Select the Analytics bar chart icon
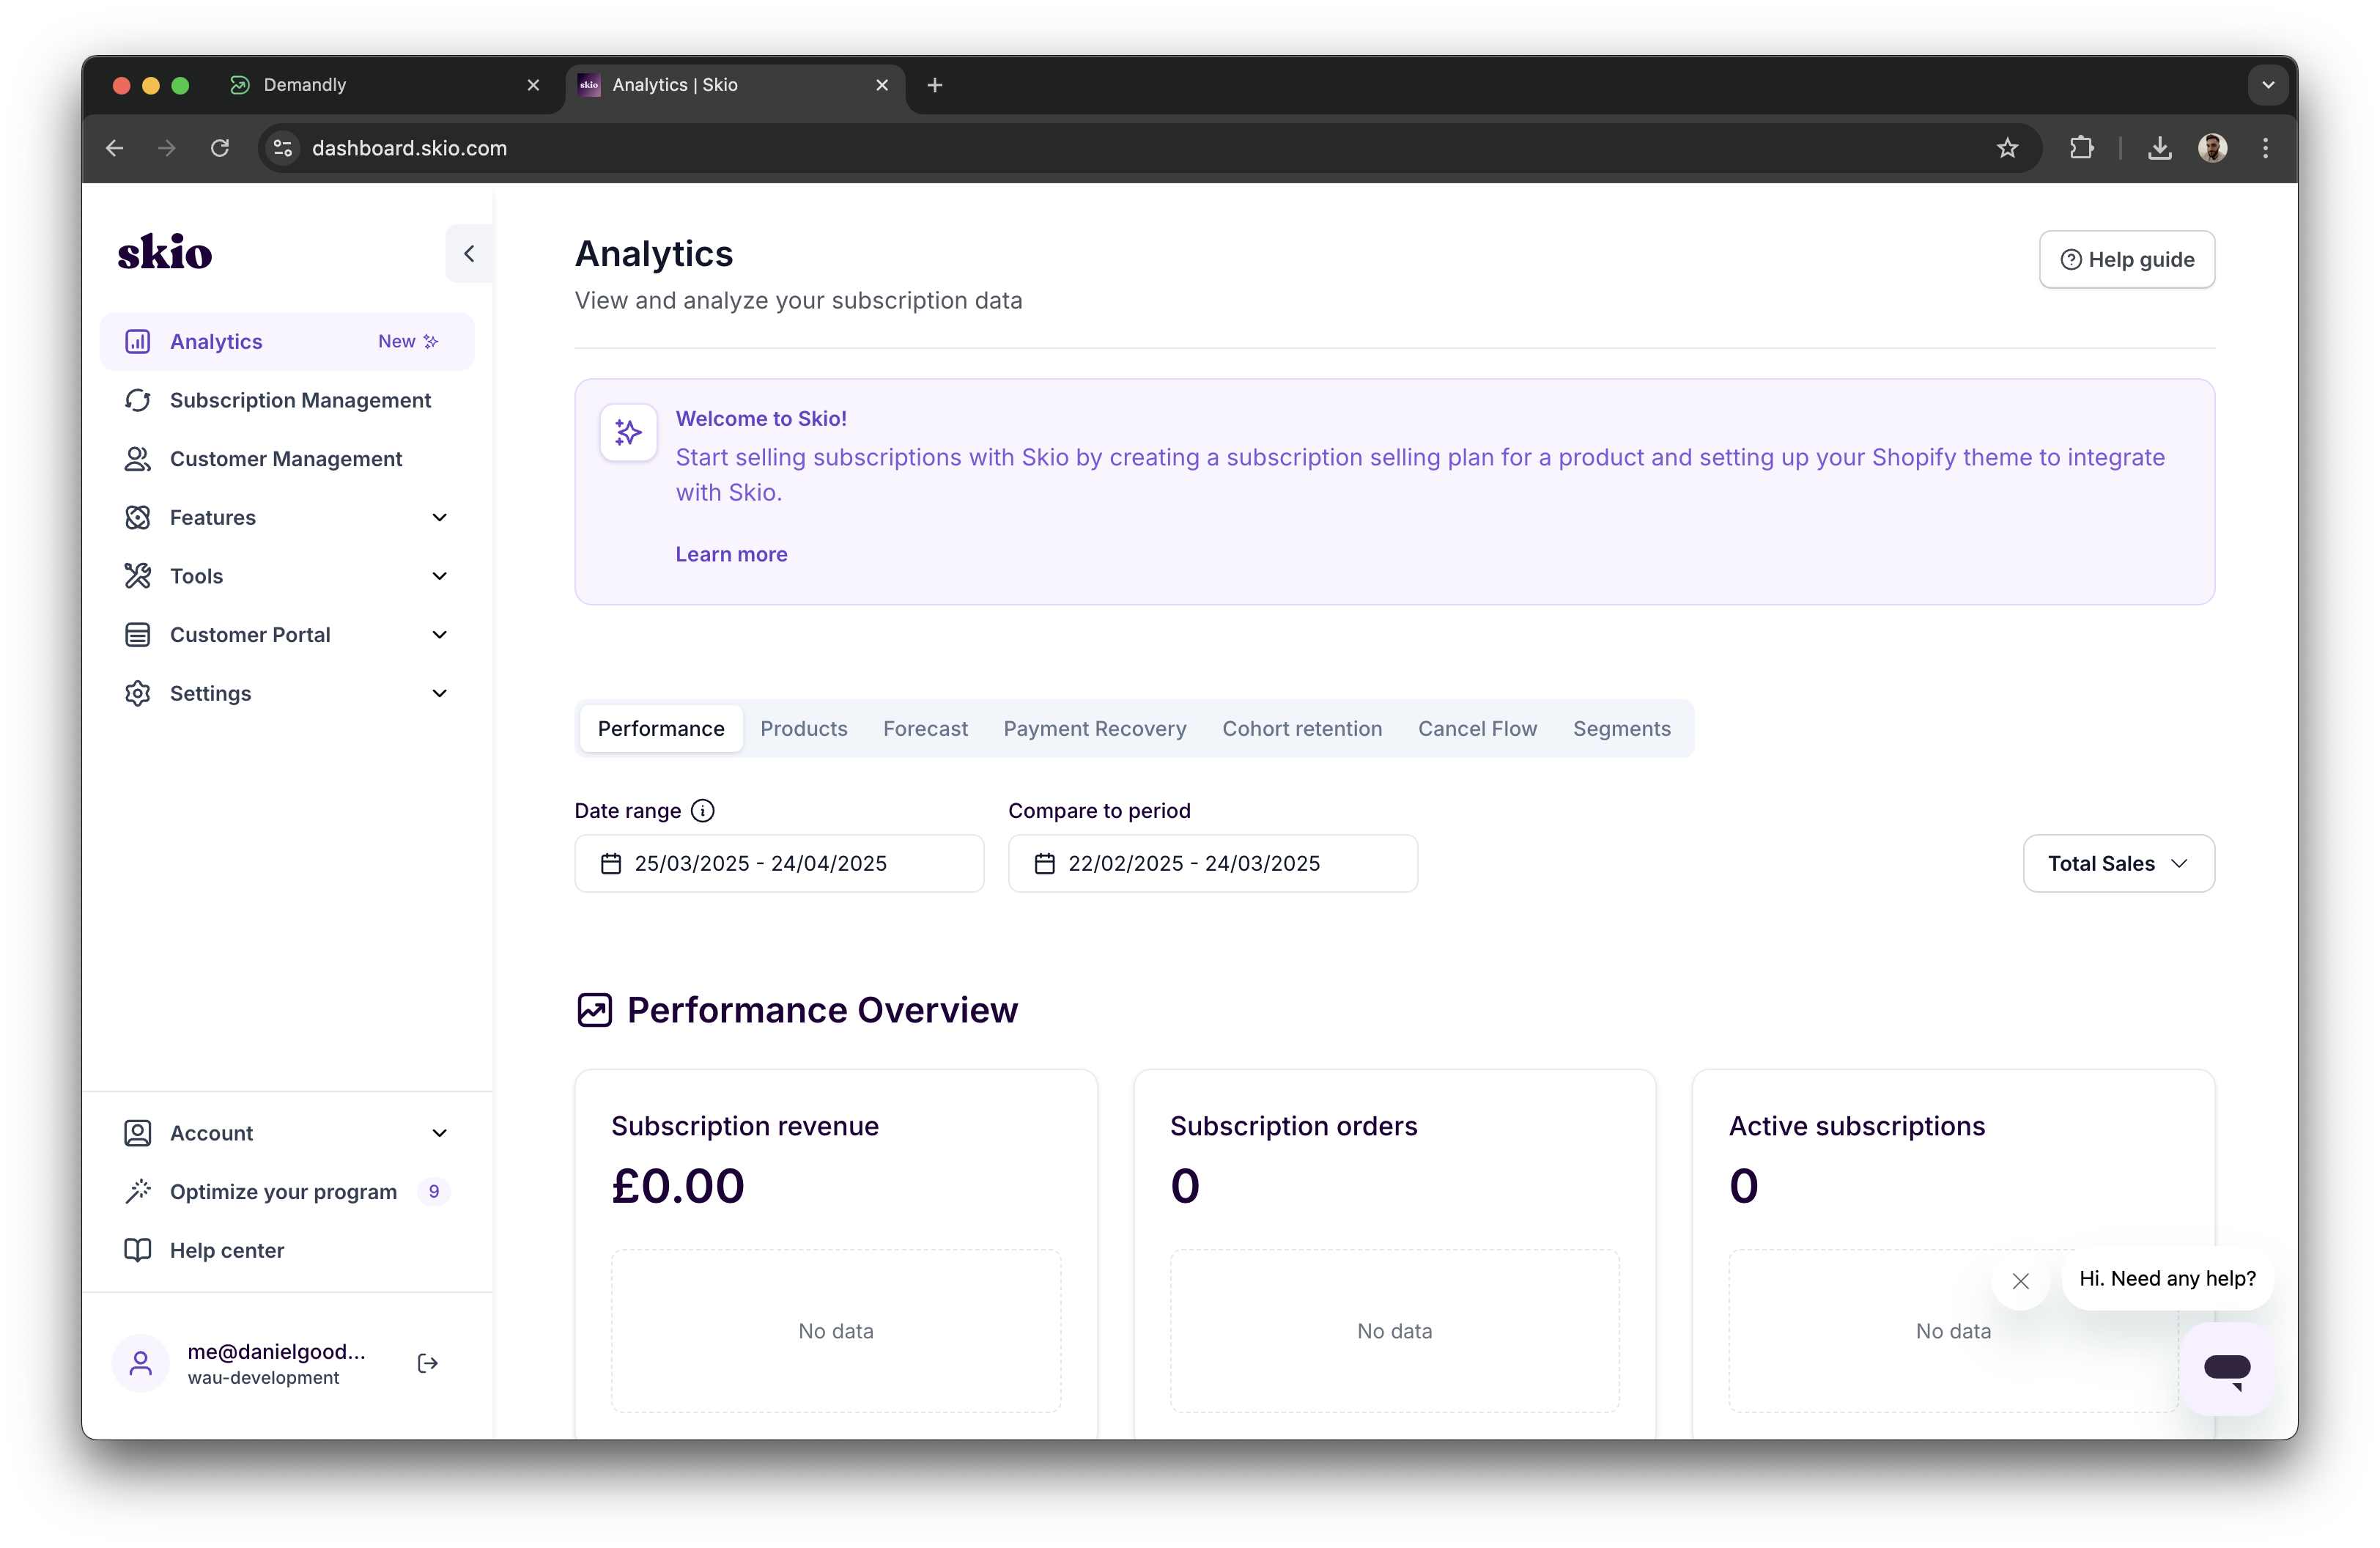2380x1548 pixels. pos(137,341)
